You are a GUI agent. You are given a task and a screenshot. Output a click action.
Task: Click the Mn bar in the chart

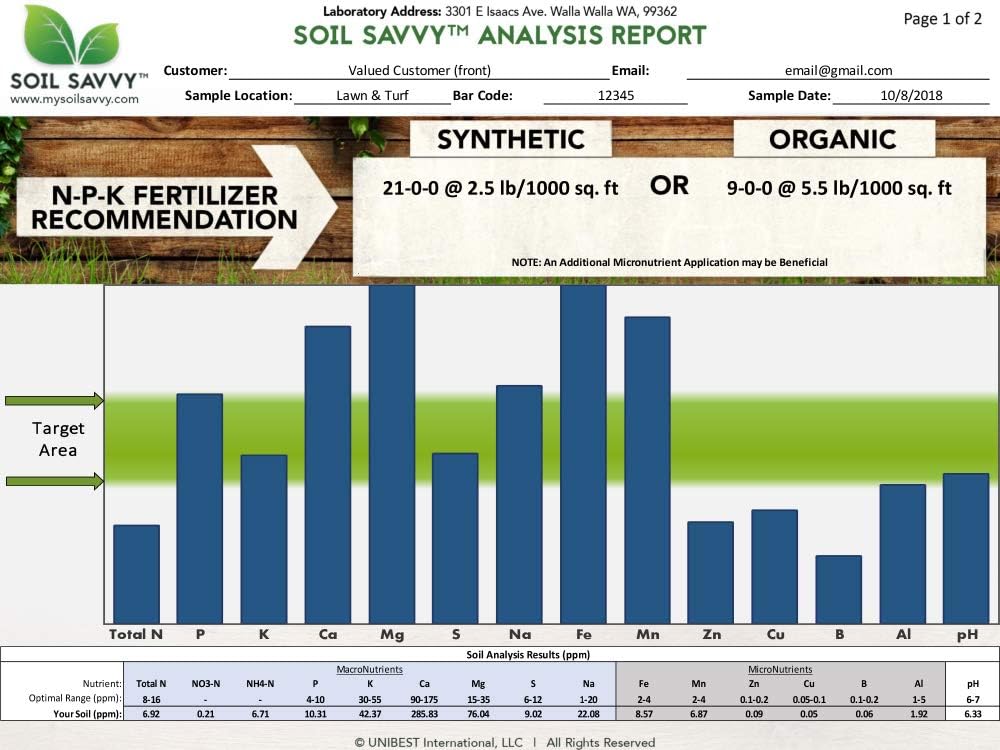647,470
